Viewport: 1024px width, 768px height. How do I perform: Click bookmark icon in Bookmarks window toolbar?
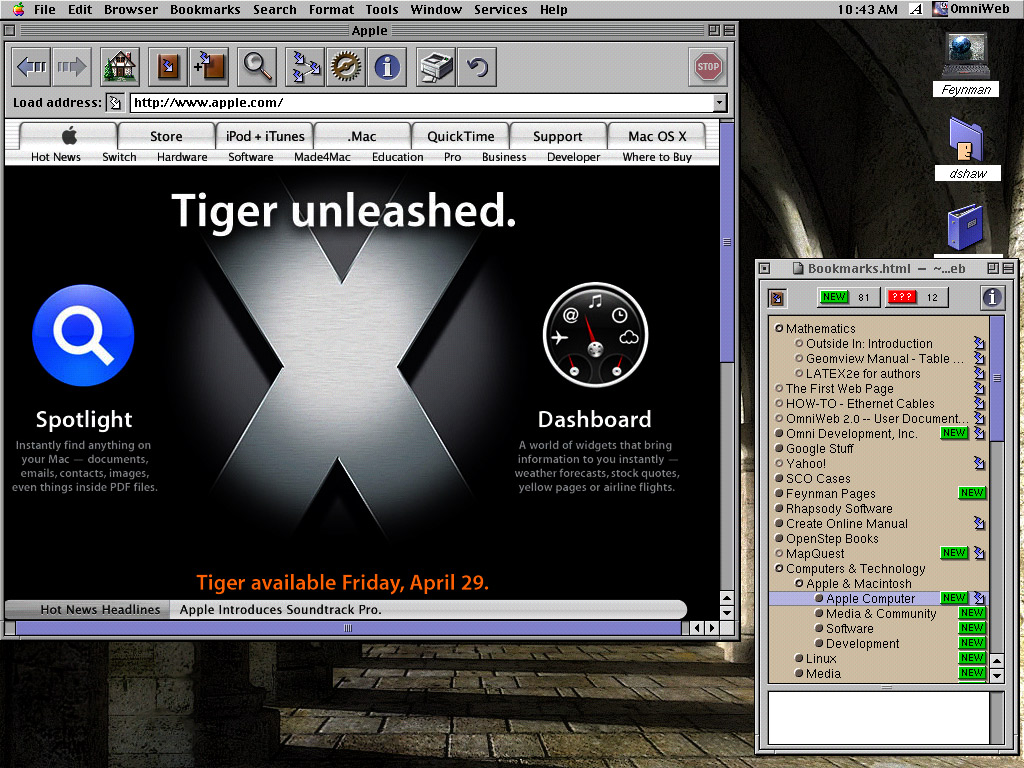tap(776, 298)
